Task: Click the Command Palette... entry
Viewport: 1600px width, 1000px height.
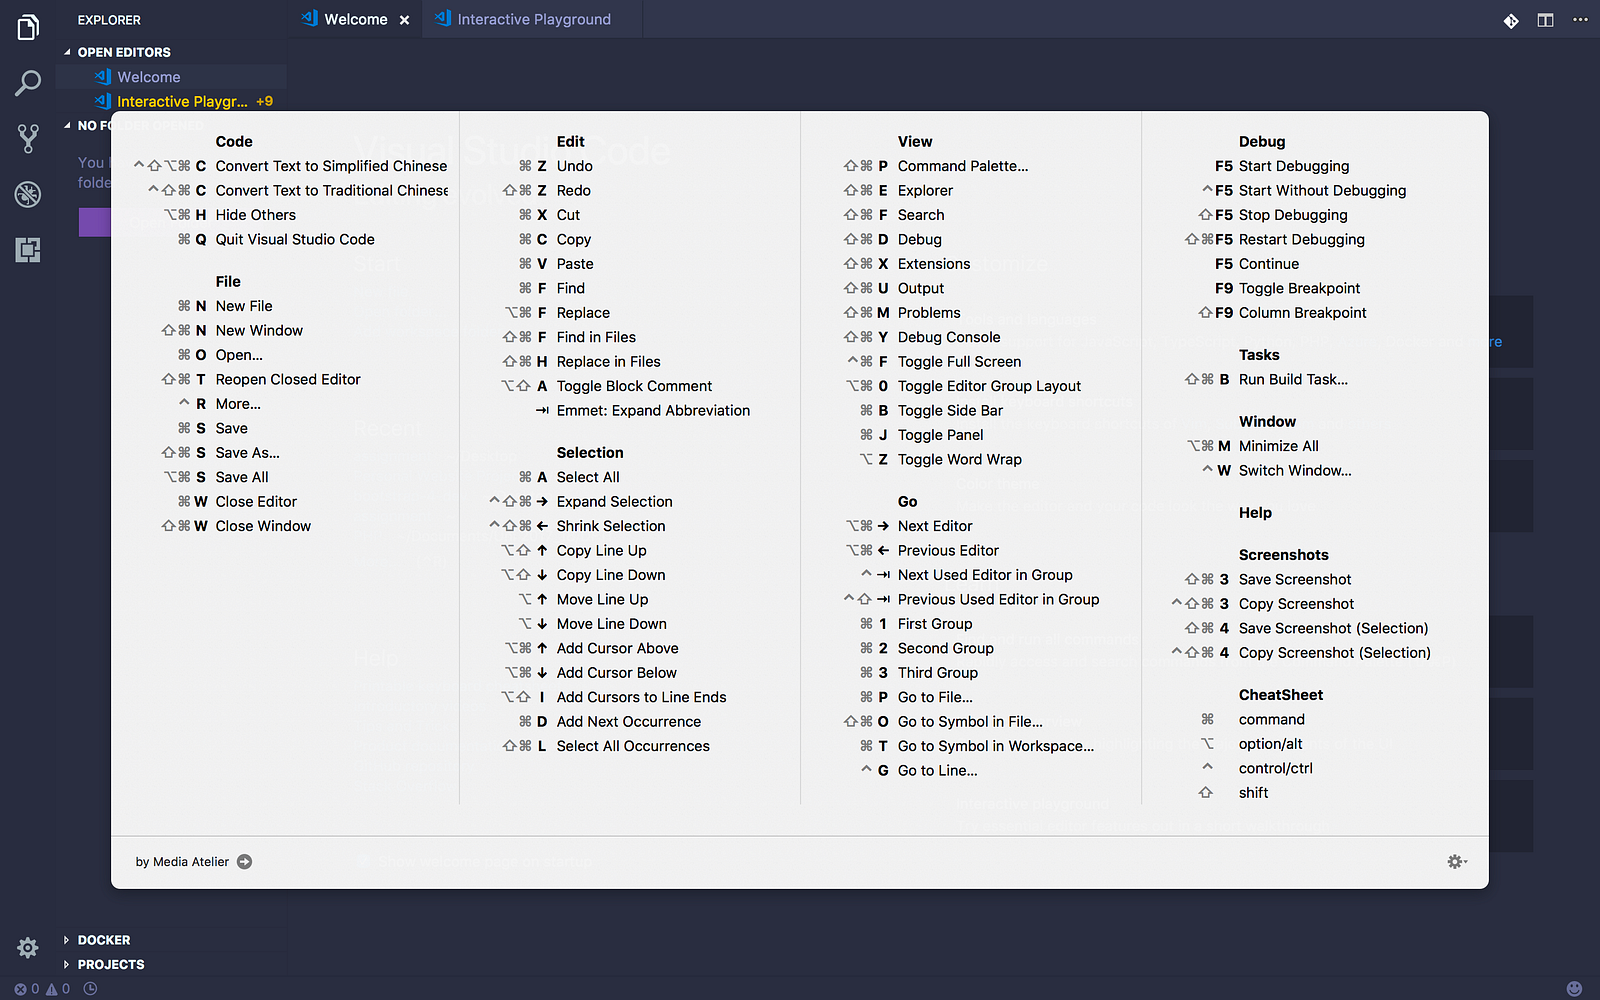Action: [963, 166]
